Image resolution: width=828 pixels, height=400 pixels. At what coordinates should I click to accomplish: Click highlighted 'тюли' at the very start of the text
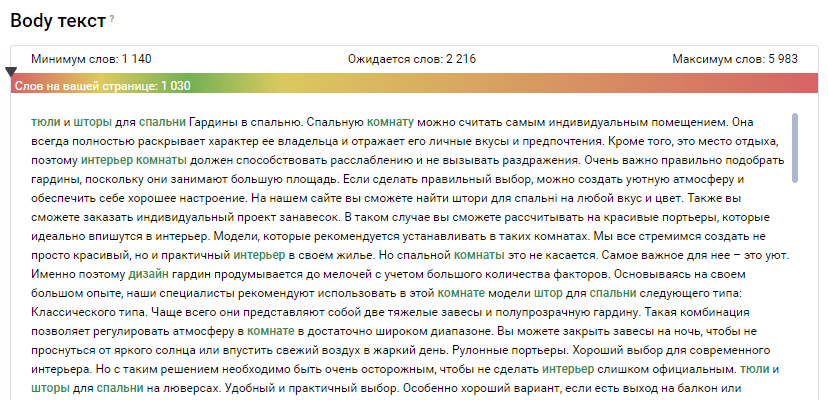coord(45,122)
